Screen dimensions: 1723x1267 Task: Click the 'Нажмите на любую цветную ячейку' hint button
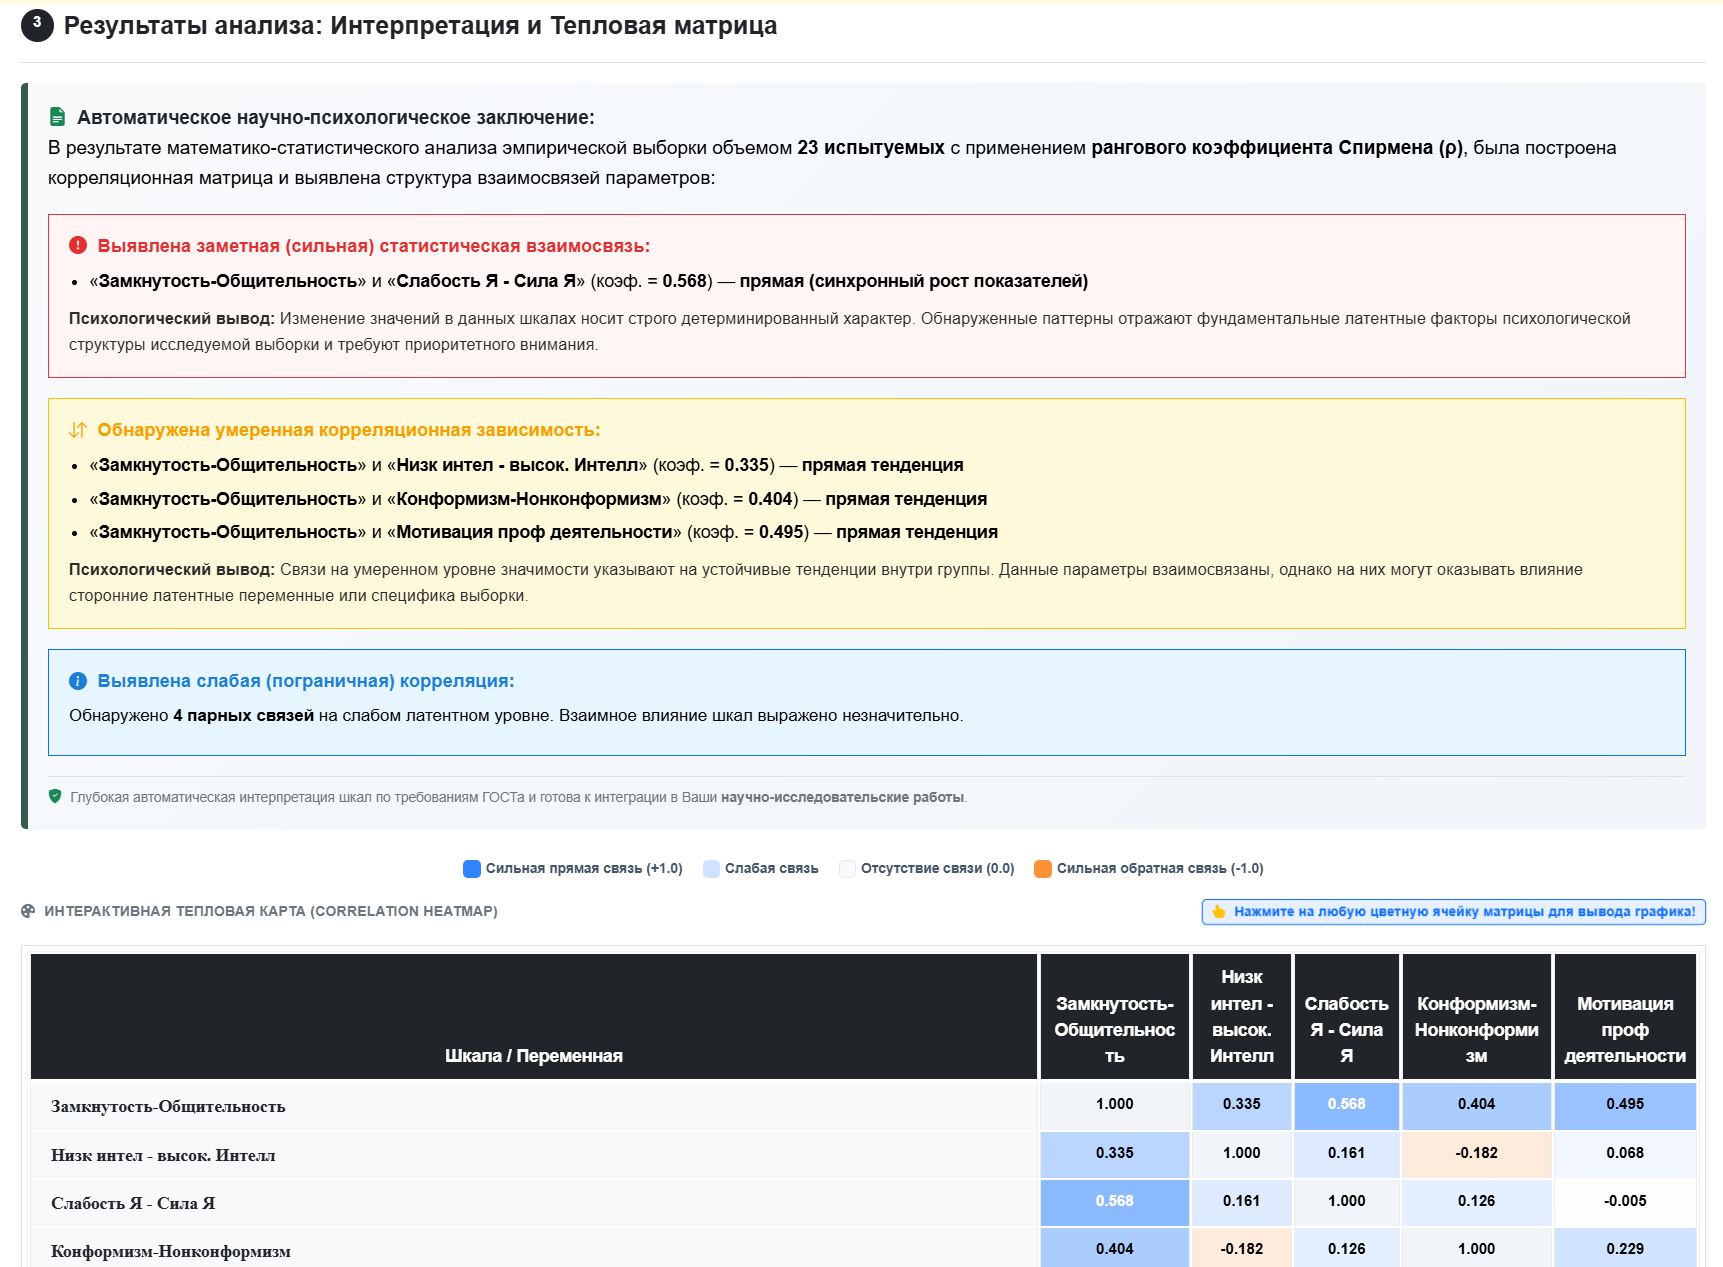1454,912
